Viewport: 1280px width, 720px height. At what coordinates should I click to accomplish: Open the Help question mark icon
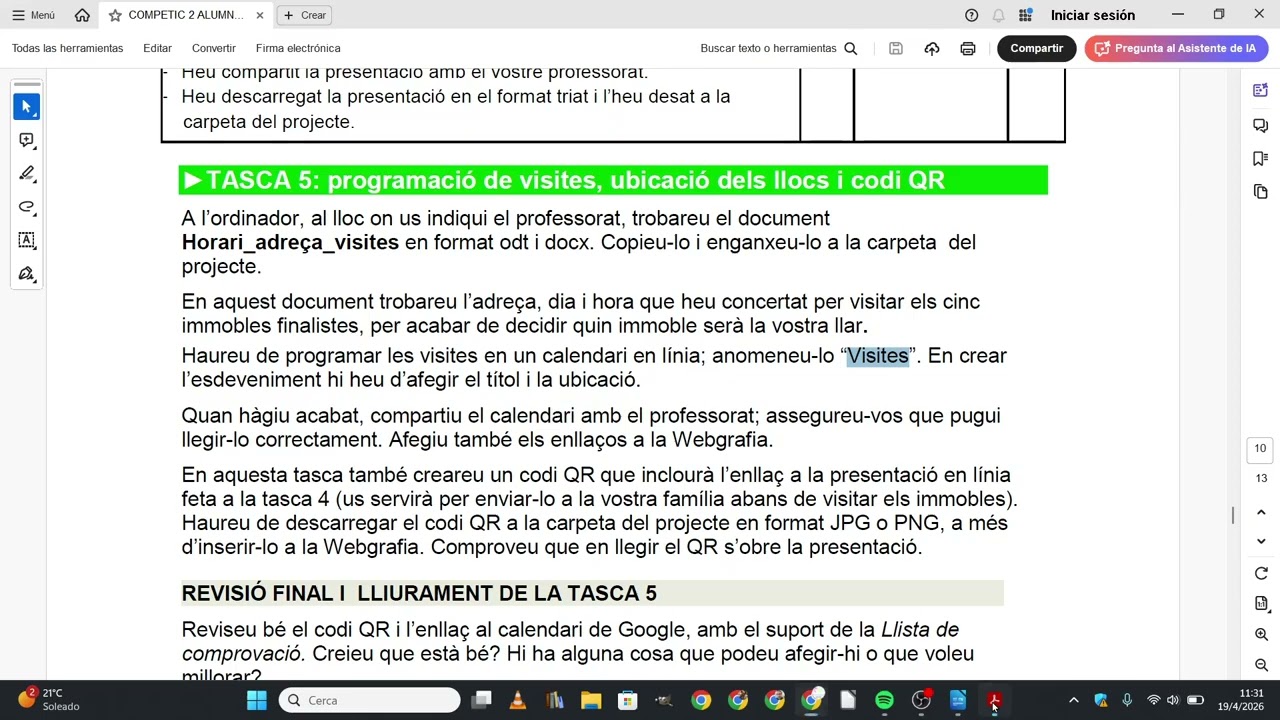point(971,15)
